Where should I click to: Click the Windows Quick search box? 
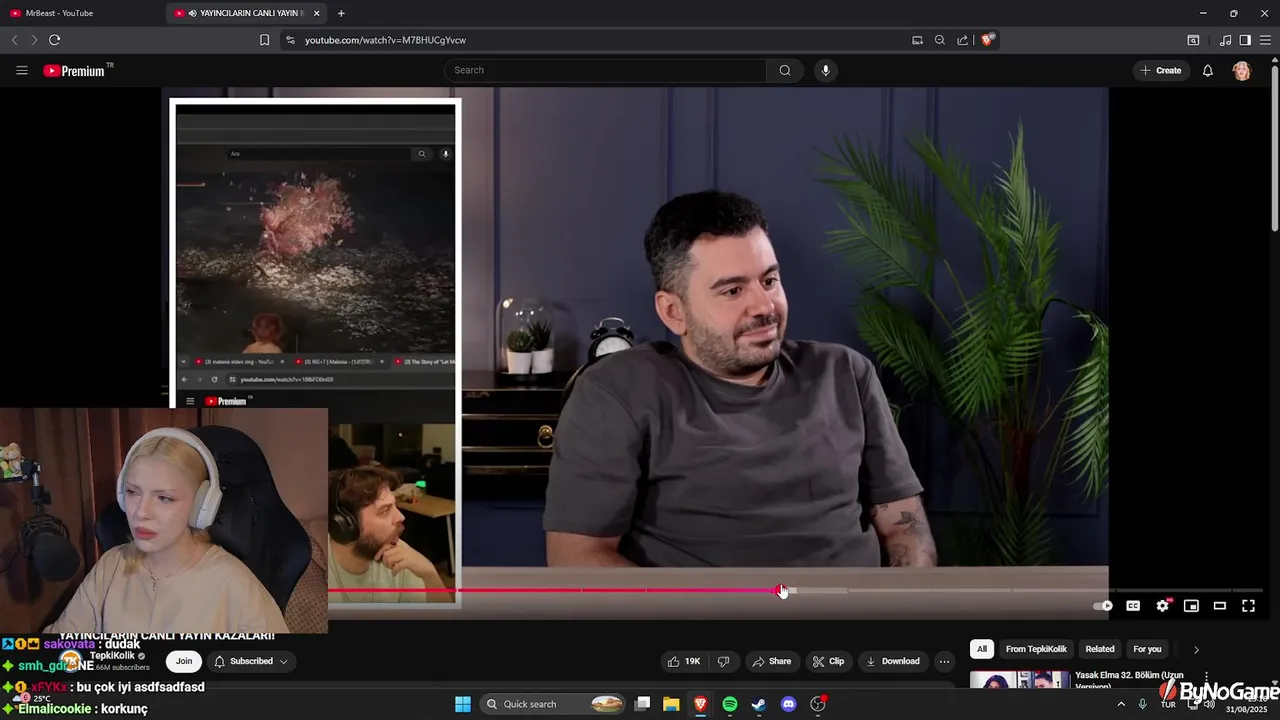(553, 704)
